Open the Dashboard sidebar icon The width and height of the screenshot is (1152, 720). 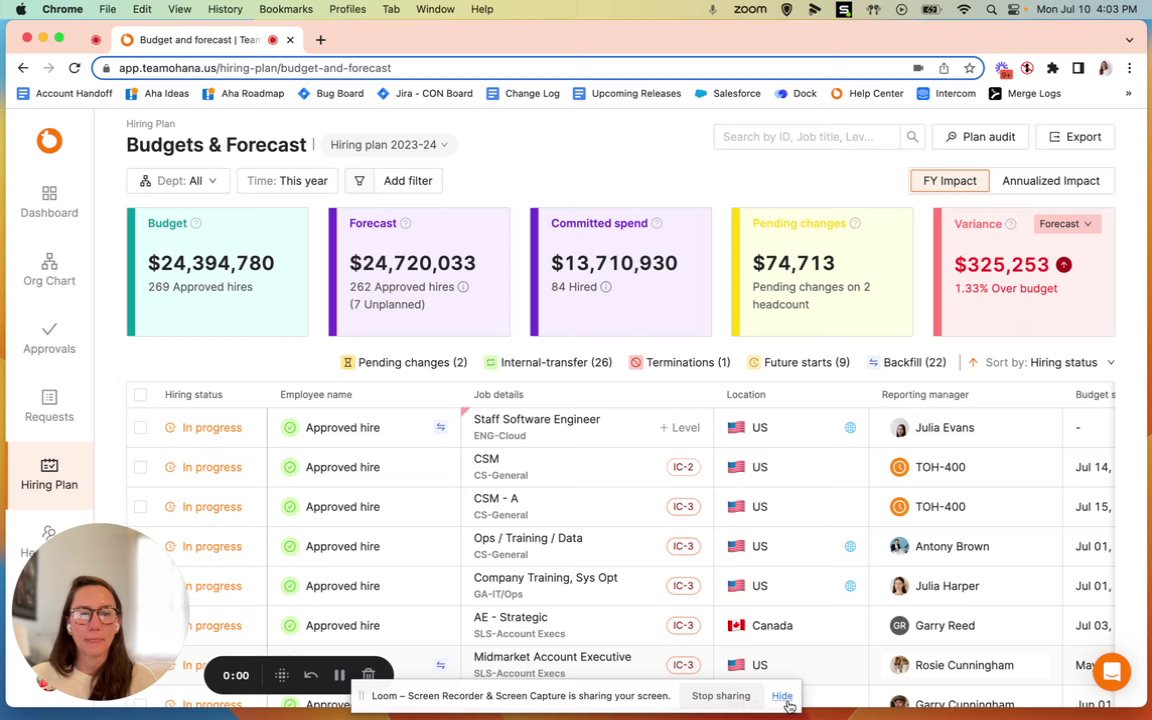49,202
